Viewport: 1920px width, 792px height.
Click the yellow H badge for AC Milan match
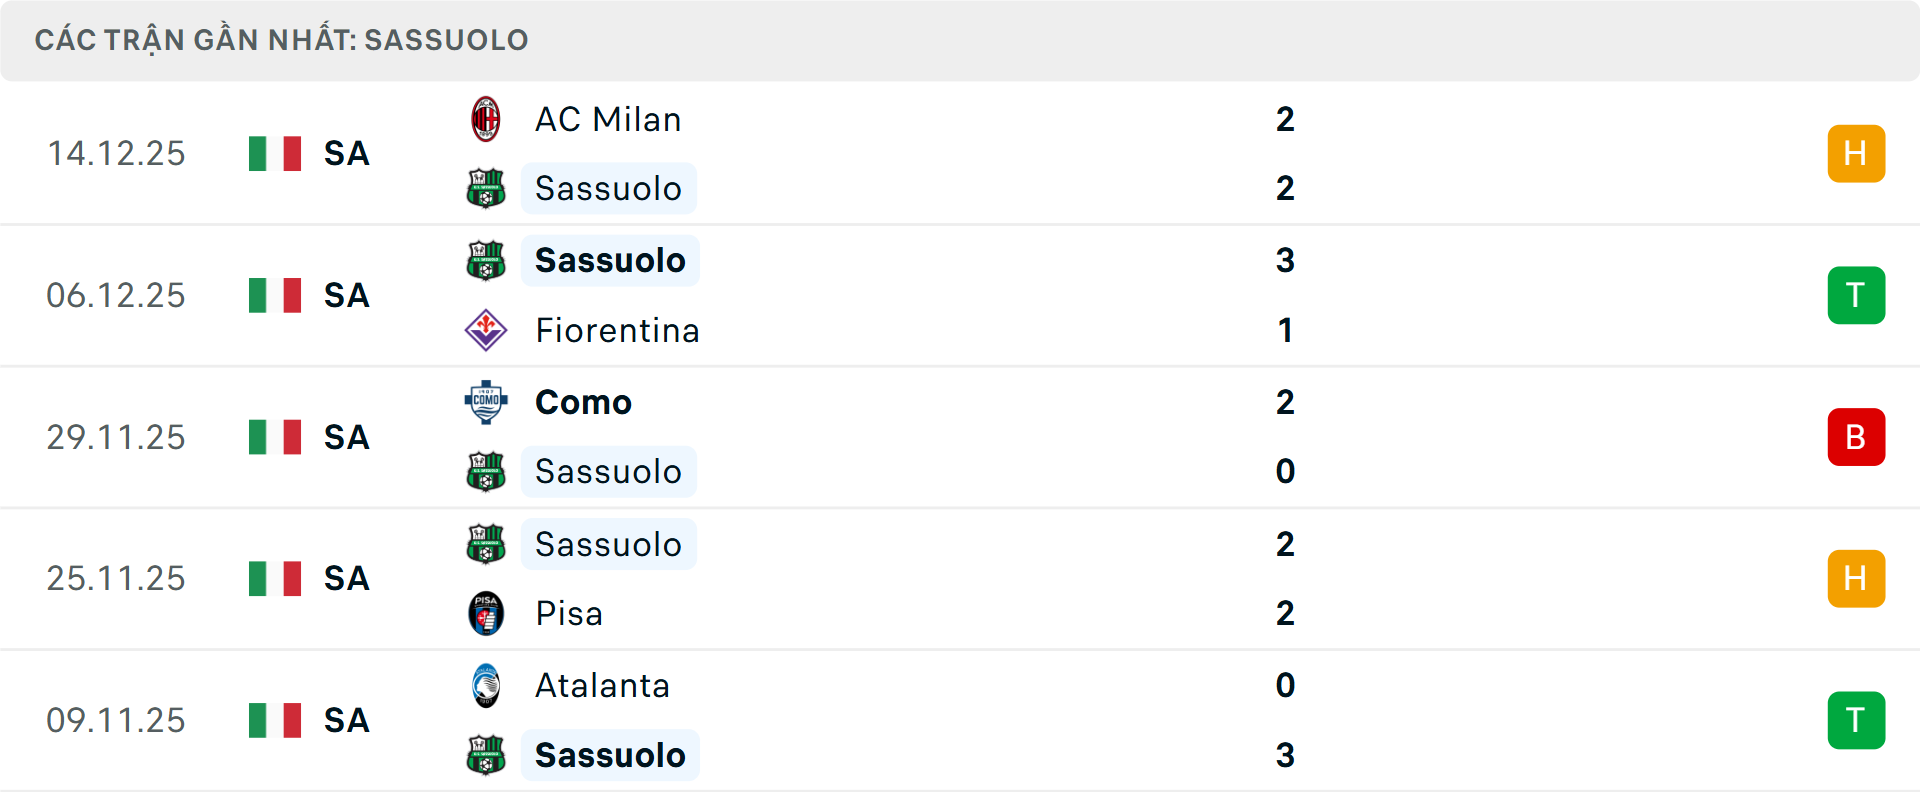pos(1856,153)
